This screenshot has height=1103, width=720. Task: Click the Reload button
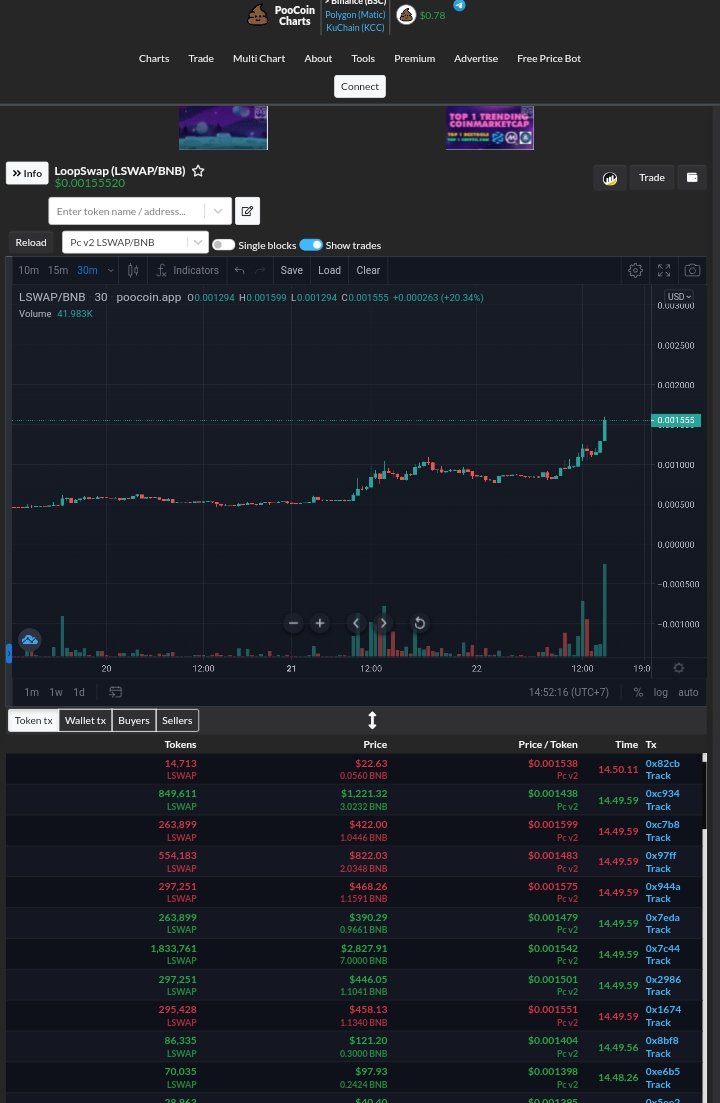point(31,242)
